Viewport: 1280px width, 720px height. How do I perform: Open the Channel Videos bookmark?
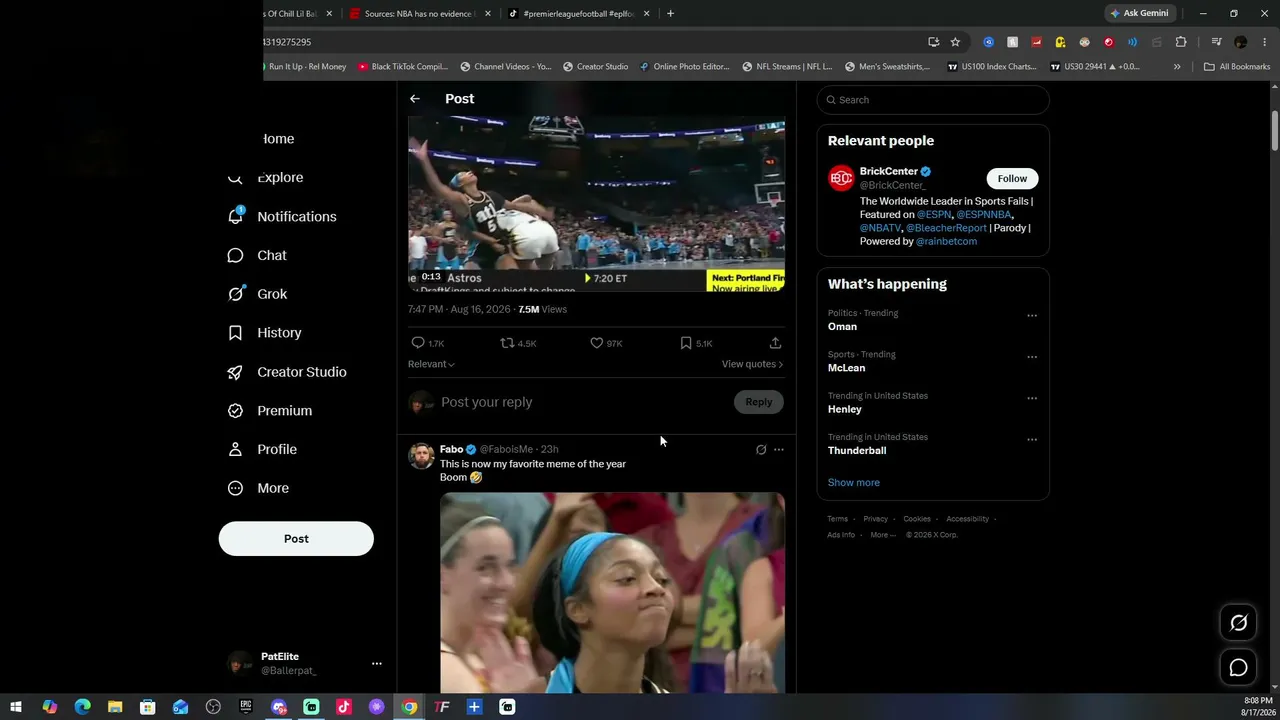tap(505, 67)
